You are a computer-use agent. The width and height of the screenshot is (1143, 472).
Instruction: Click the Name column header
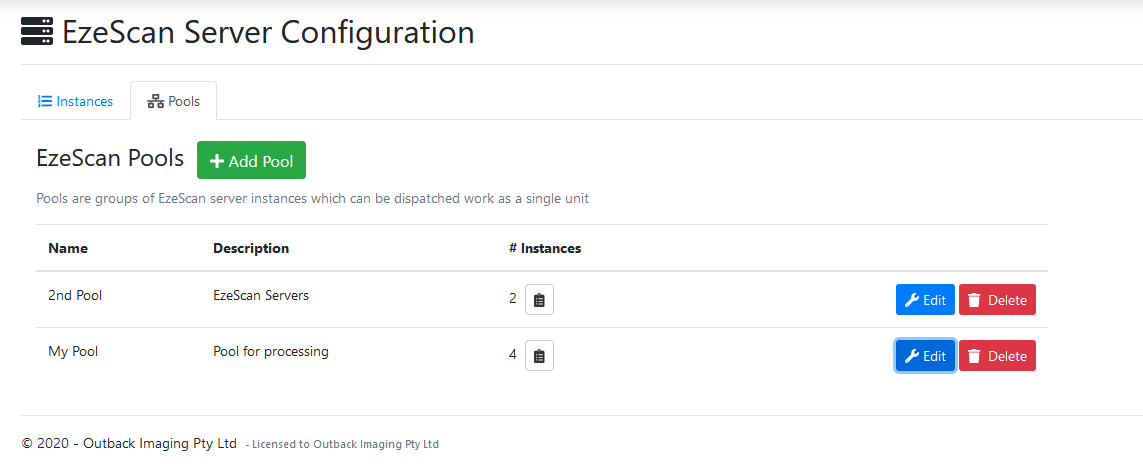(x=68, y=248)
